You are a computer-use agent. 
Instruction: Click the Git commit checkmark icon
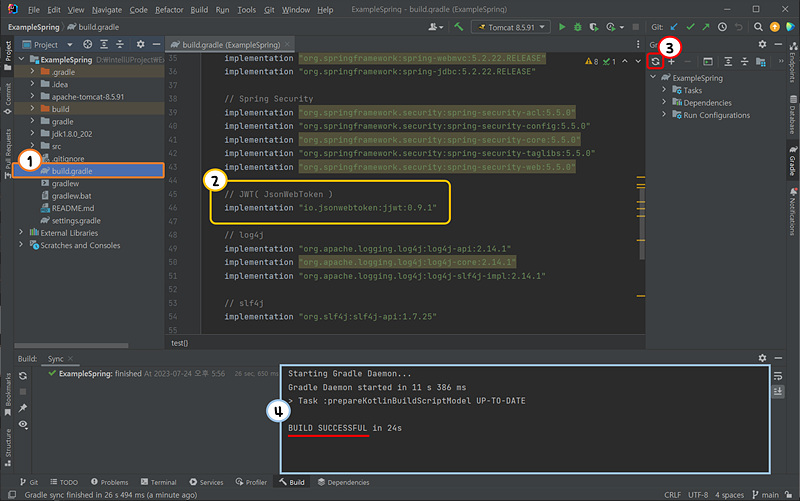pyautogui.click(x=690, y=27)
